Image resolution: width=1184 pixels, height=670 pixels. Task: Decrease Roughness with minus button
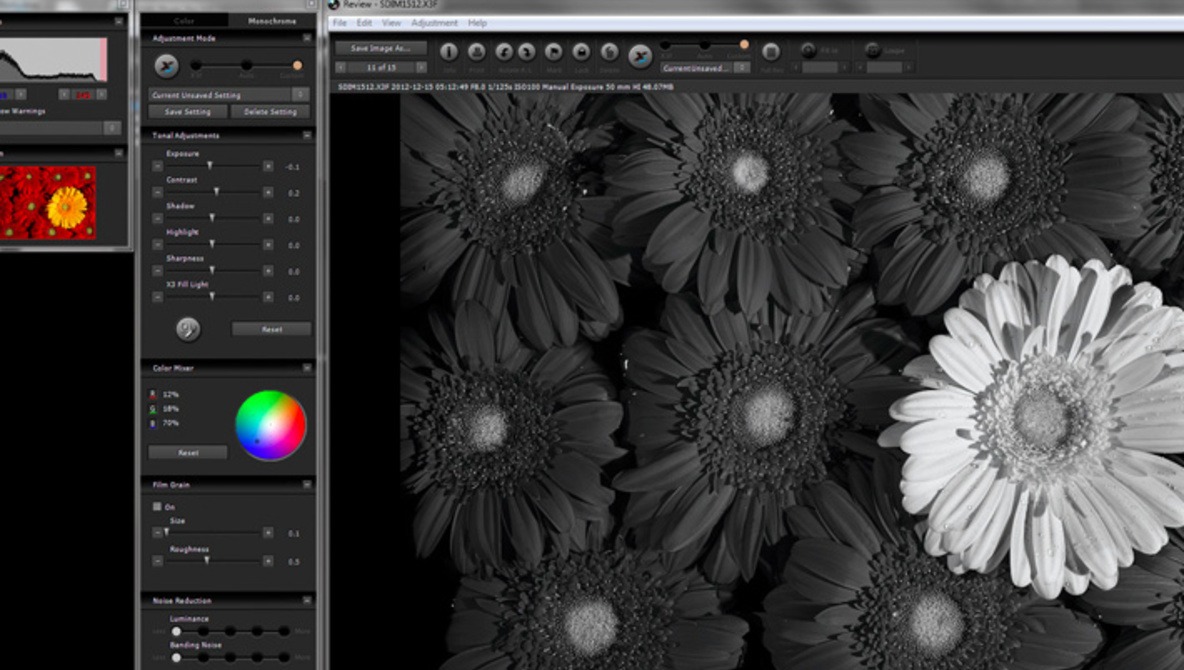[x=157, y=561]
